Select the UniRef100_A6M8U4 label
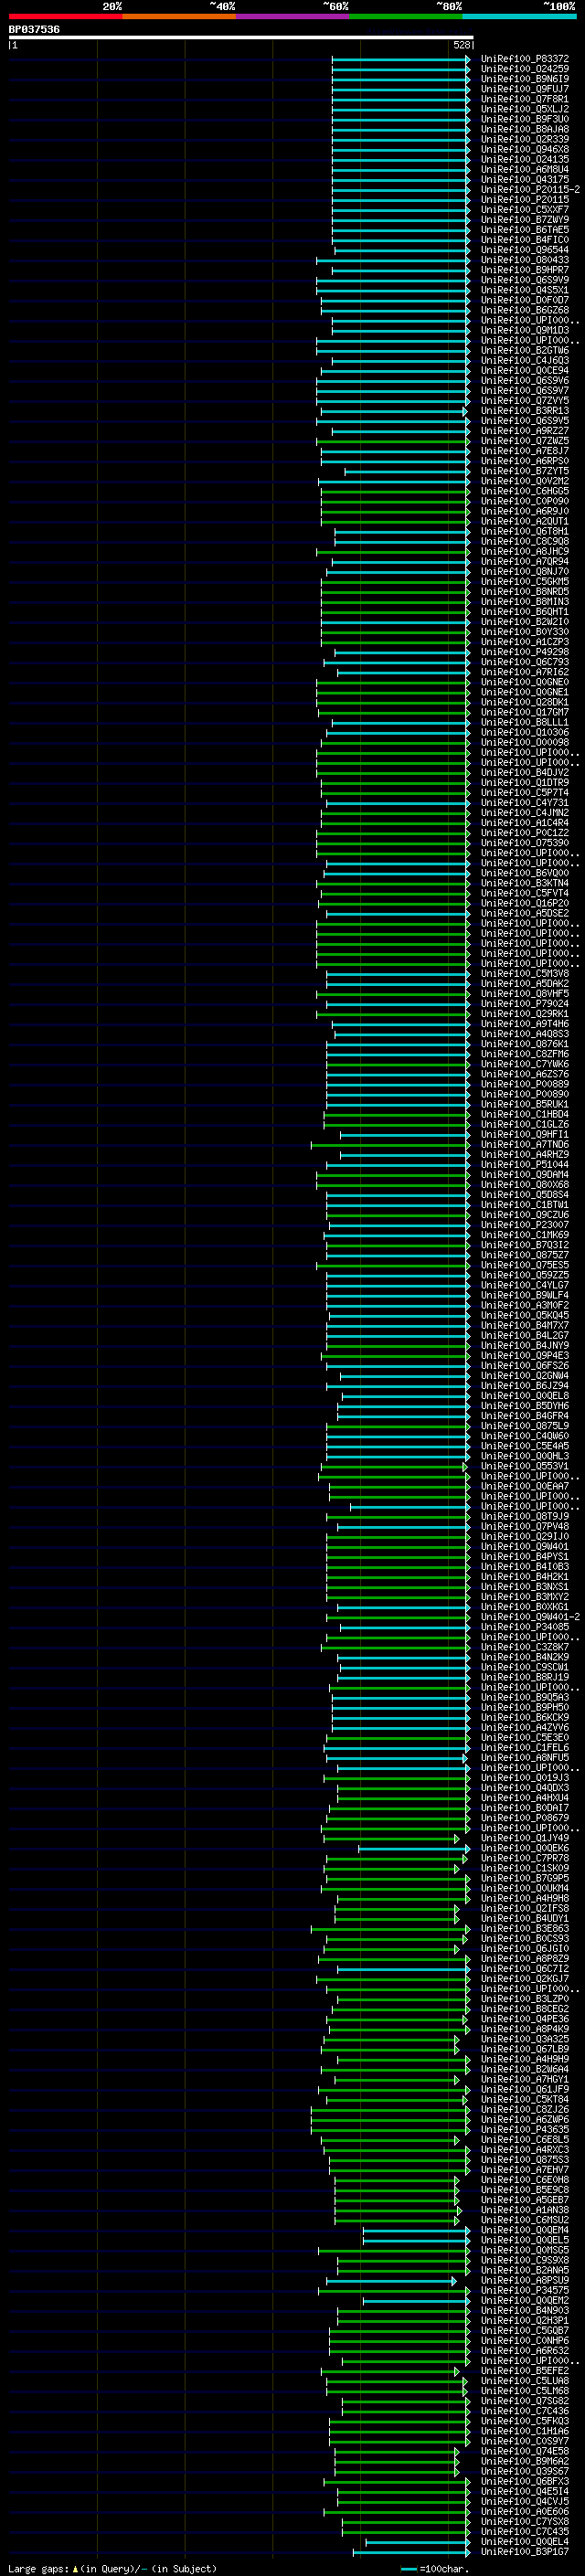This screenshot has height=2576, width=585. tap(524, 169)
